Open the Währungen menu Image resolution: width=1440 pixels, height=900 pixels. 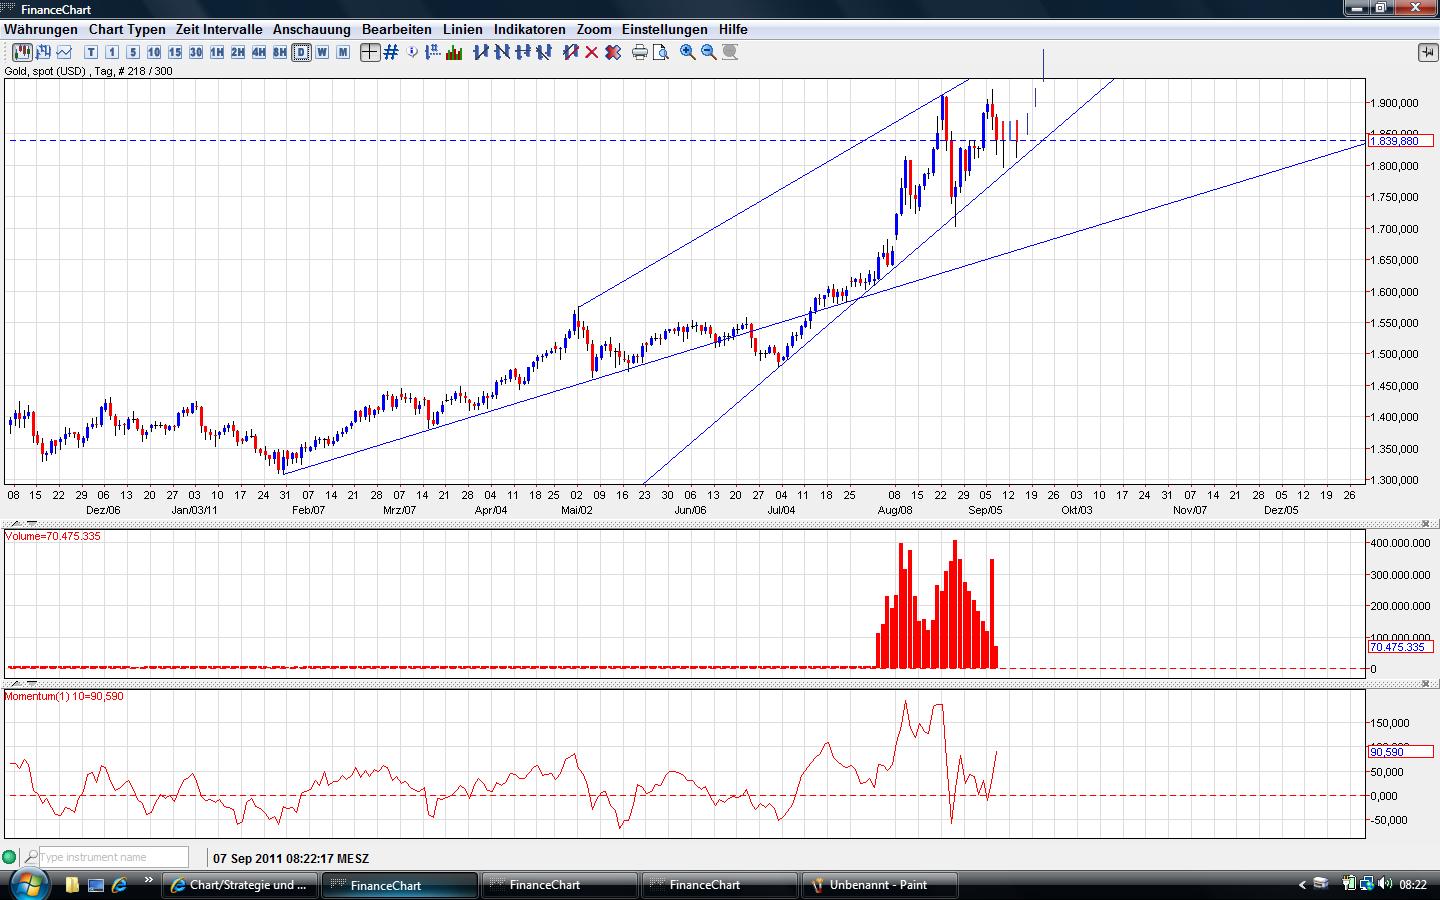coord(41,29)
